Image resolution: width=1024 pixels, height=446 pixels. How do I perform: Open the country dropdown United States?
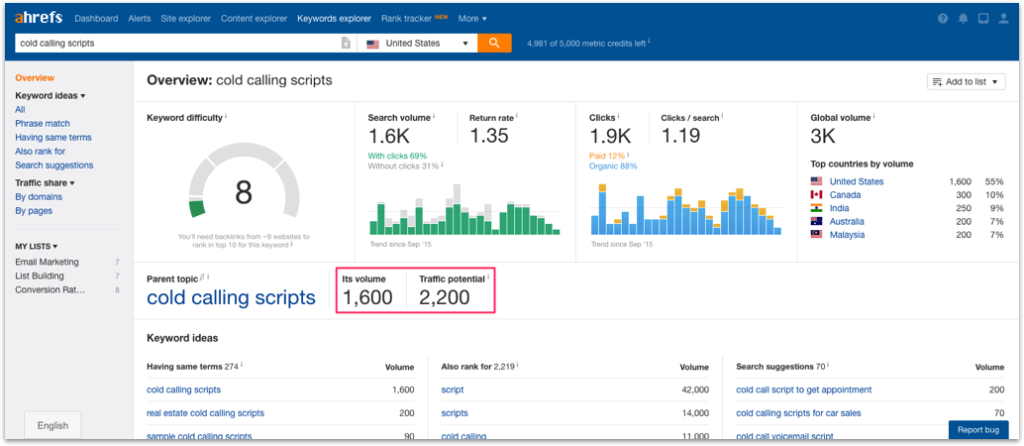(419, 43)
